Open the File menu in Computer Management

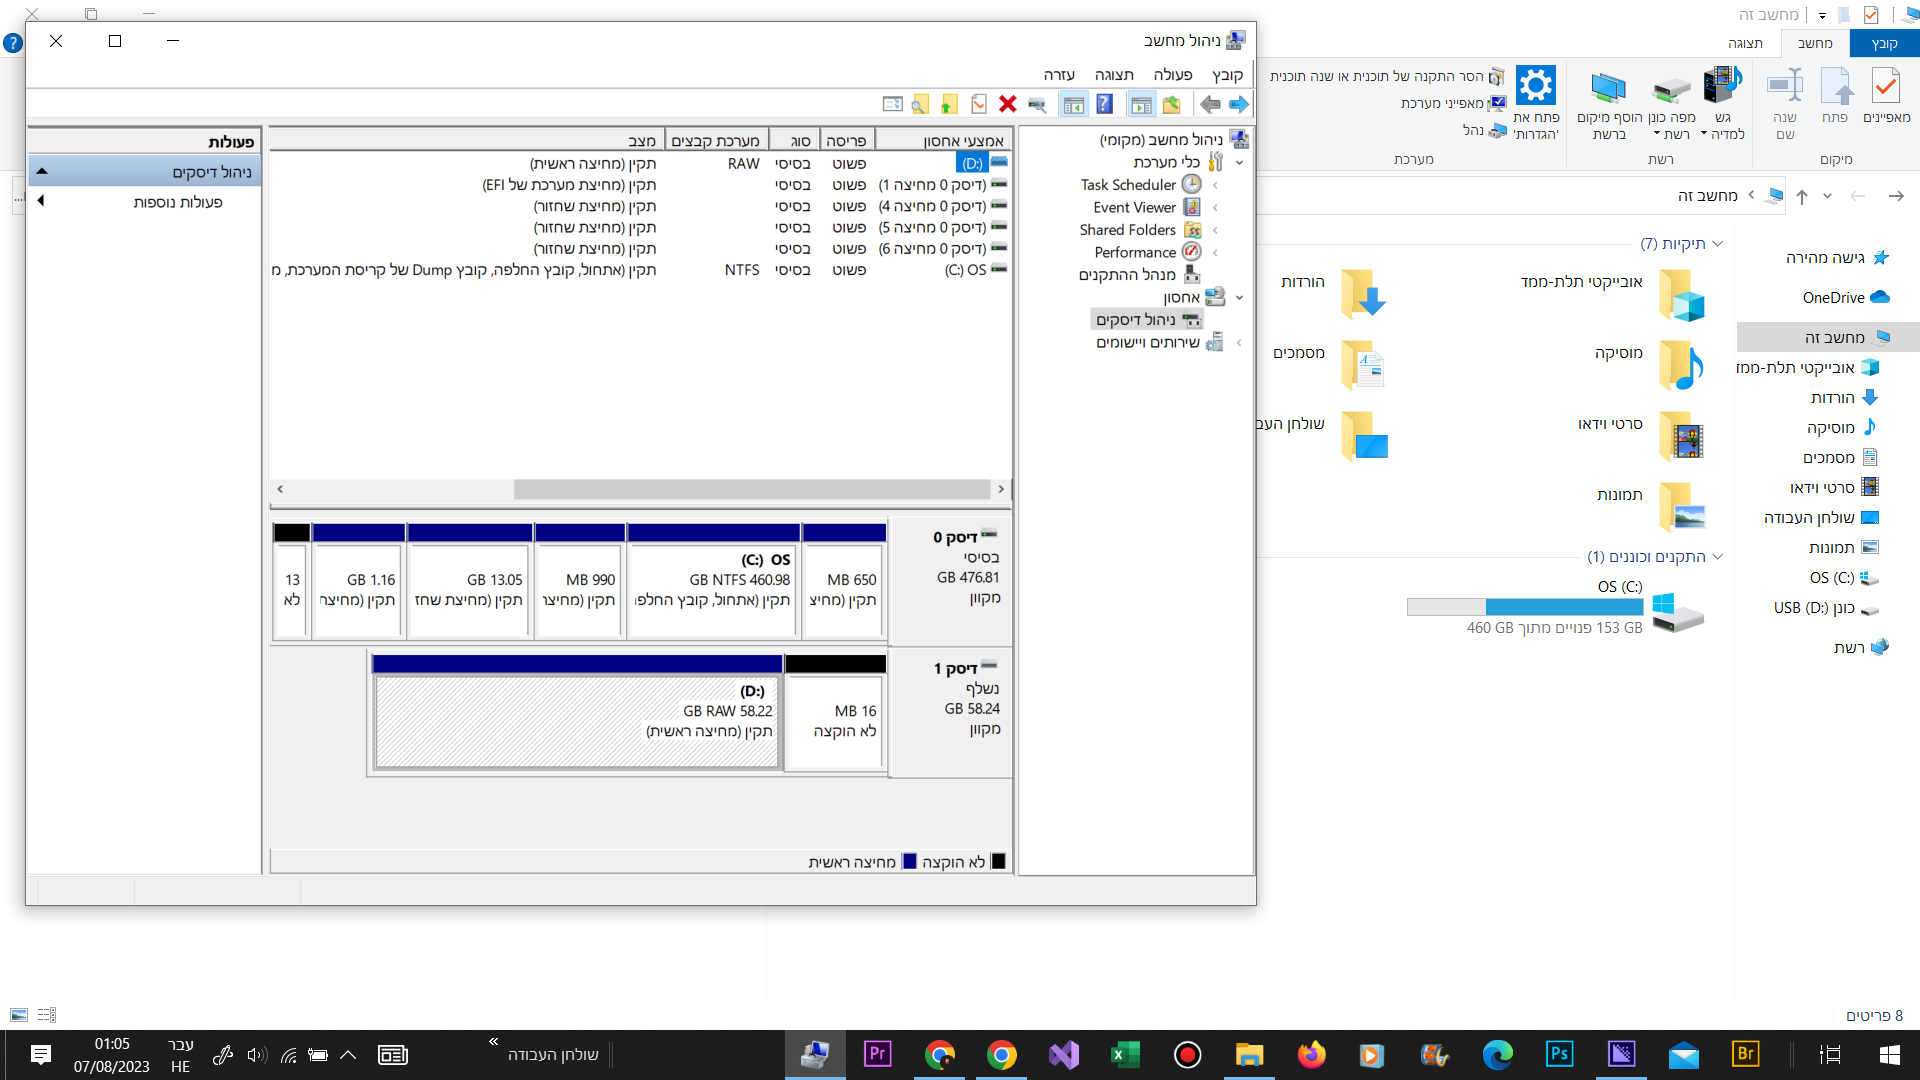pos(1227,75)
